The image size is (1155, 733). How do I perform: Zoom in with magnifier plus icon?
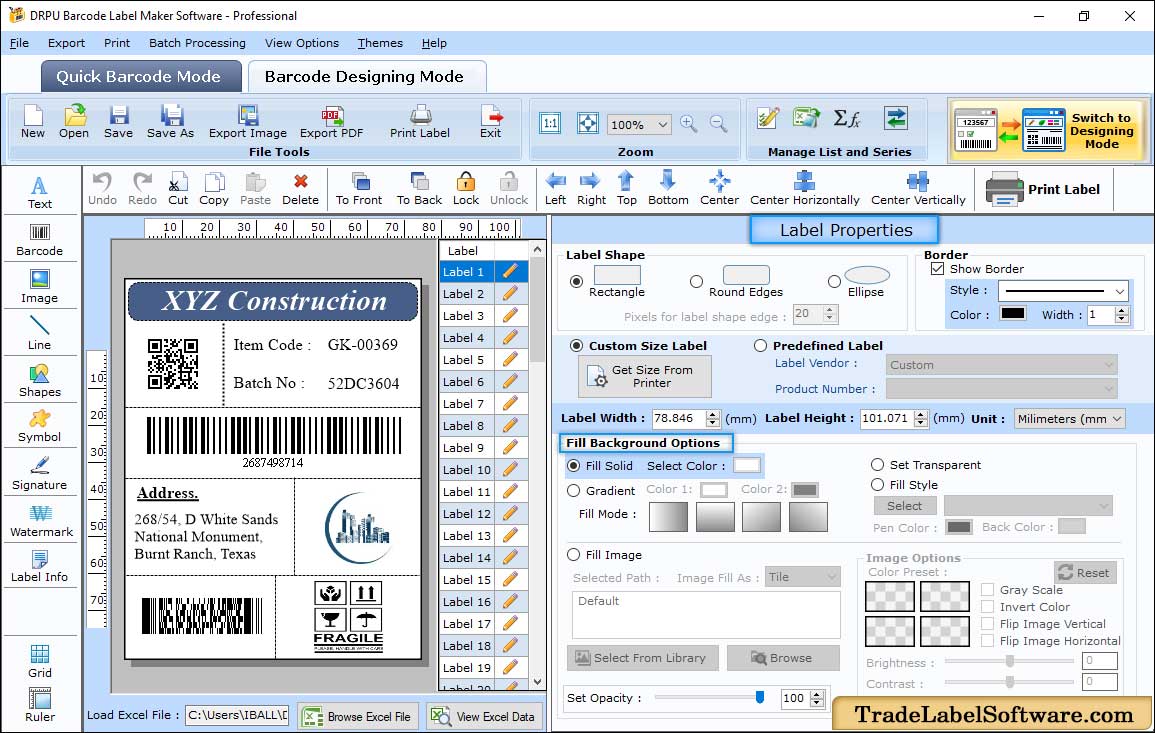click(x=689, y=124)
